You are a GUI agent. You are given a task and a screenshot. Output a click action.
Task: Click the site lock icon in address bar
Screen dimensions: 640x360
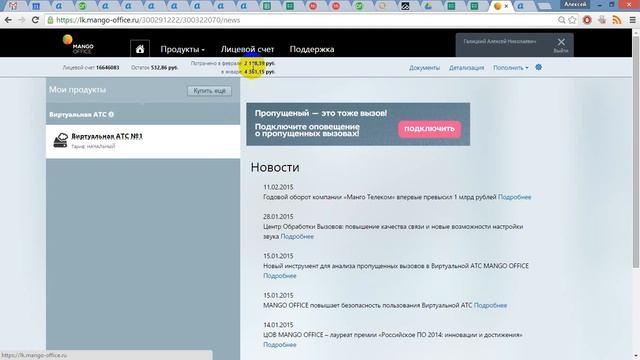pyautogui.click(x=51, y=20)
